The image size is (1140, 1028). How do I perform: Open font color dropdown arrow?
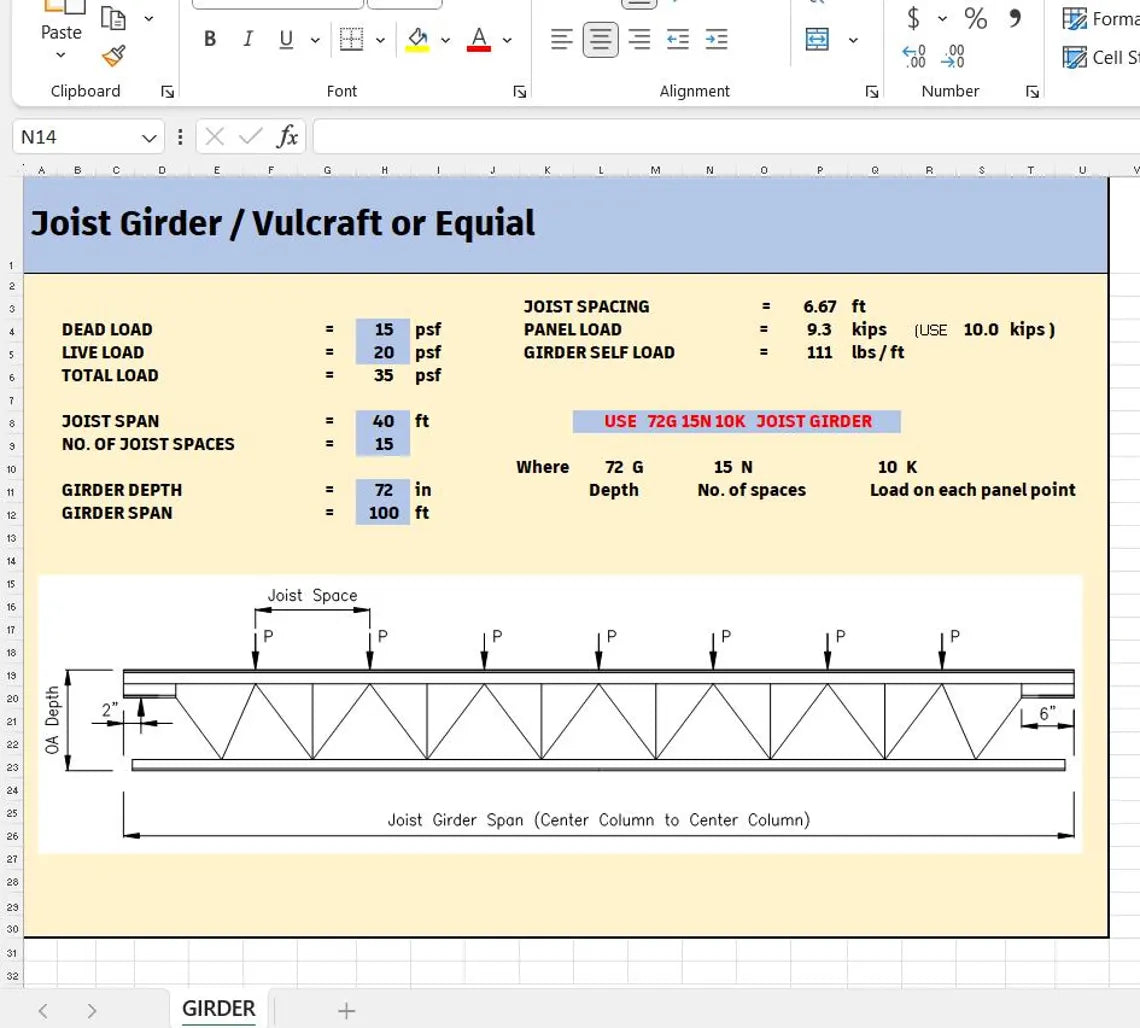pyautogui.click(x=507, y=40)
